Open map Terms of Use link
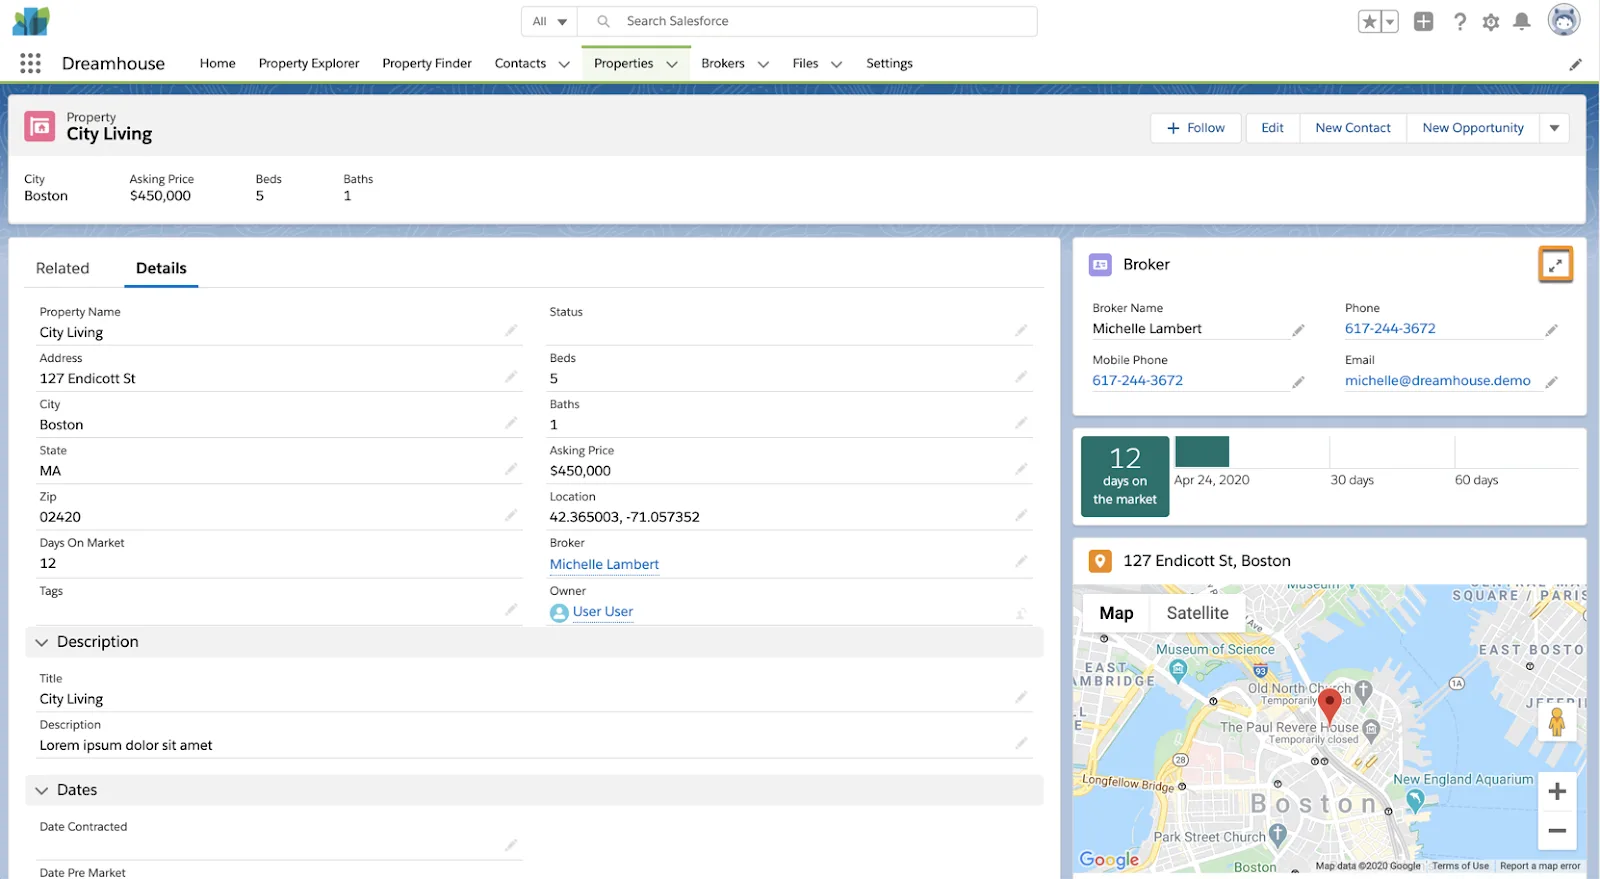 pyautogui.click(x=1460, y=866)
